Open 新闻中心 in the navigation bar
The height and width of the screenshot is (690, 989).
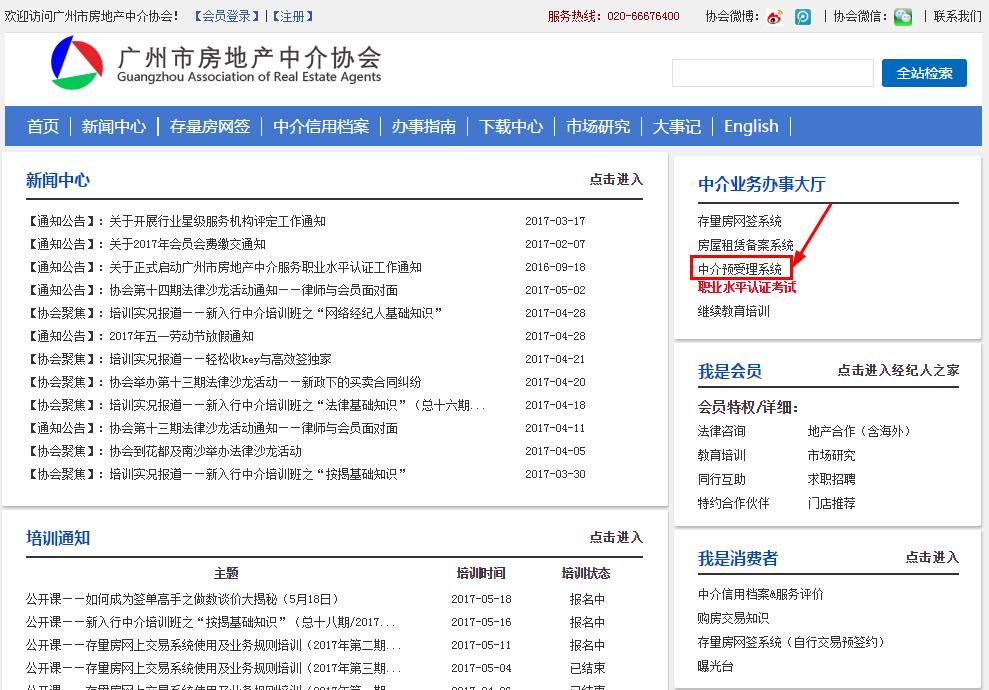point(114,127)
